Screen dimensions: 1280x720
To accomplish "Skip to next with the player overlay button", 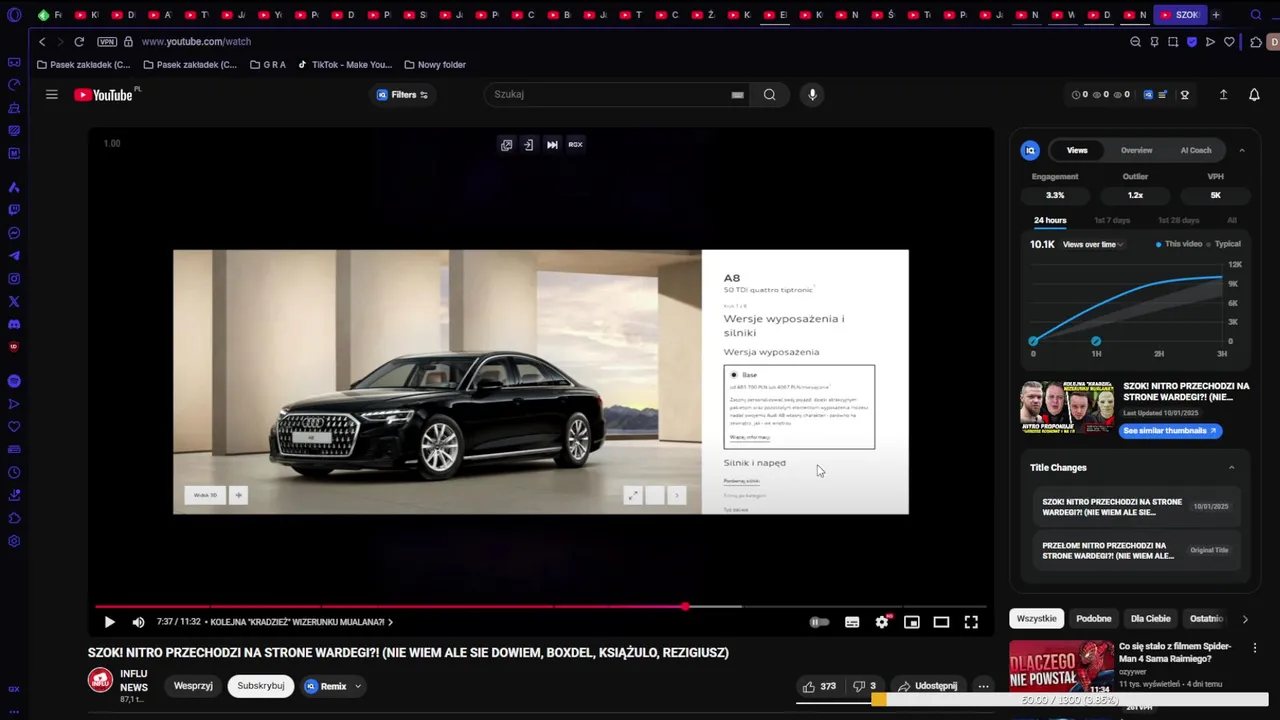I will [552, 145].
